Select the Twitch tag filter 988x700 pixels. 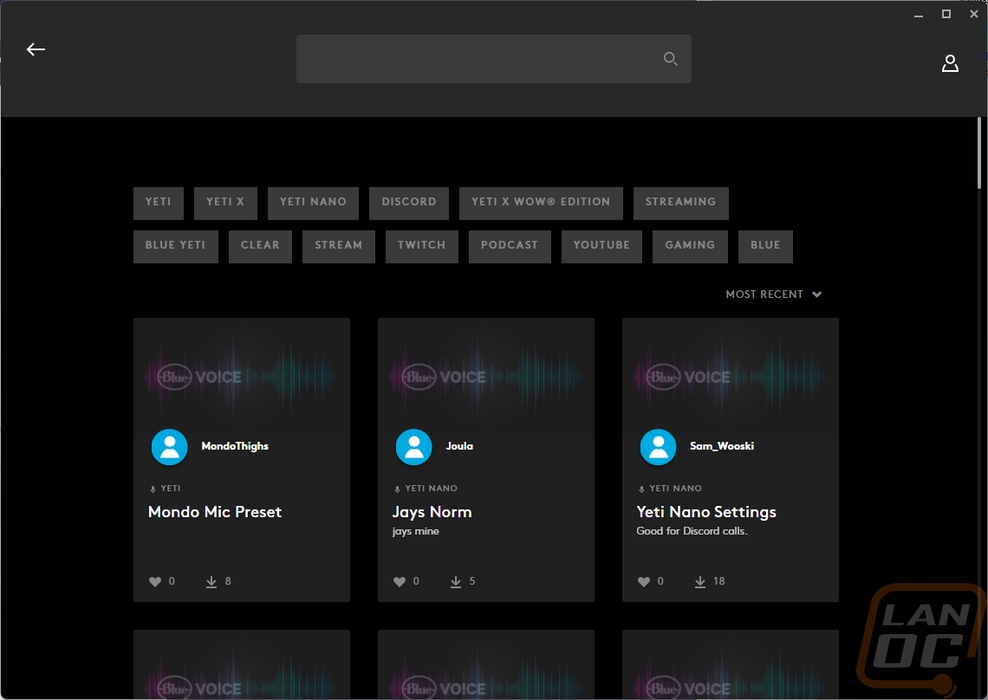pyautogui.click(x=422, y=246)
